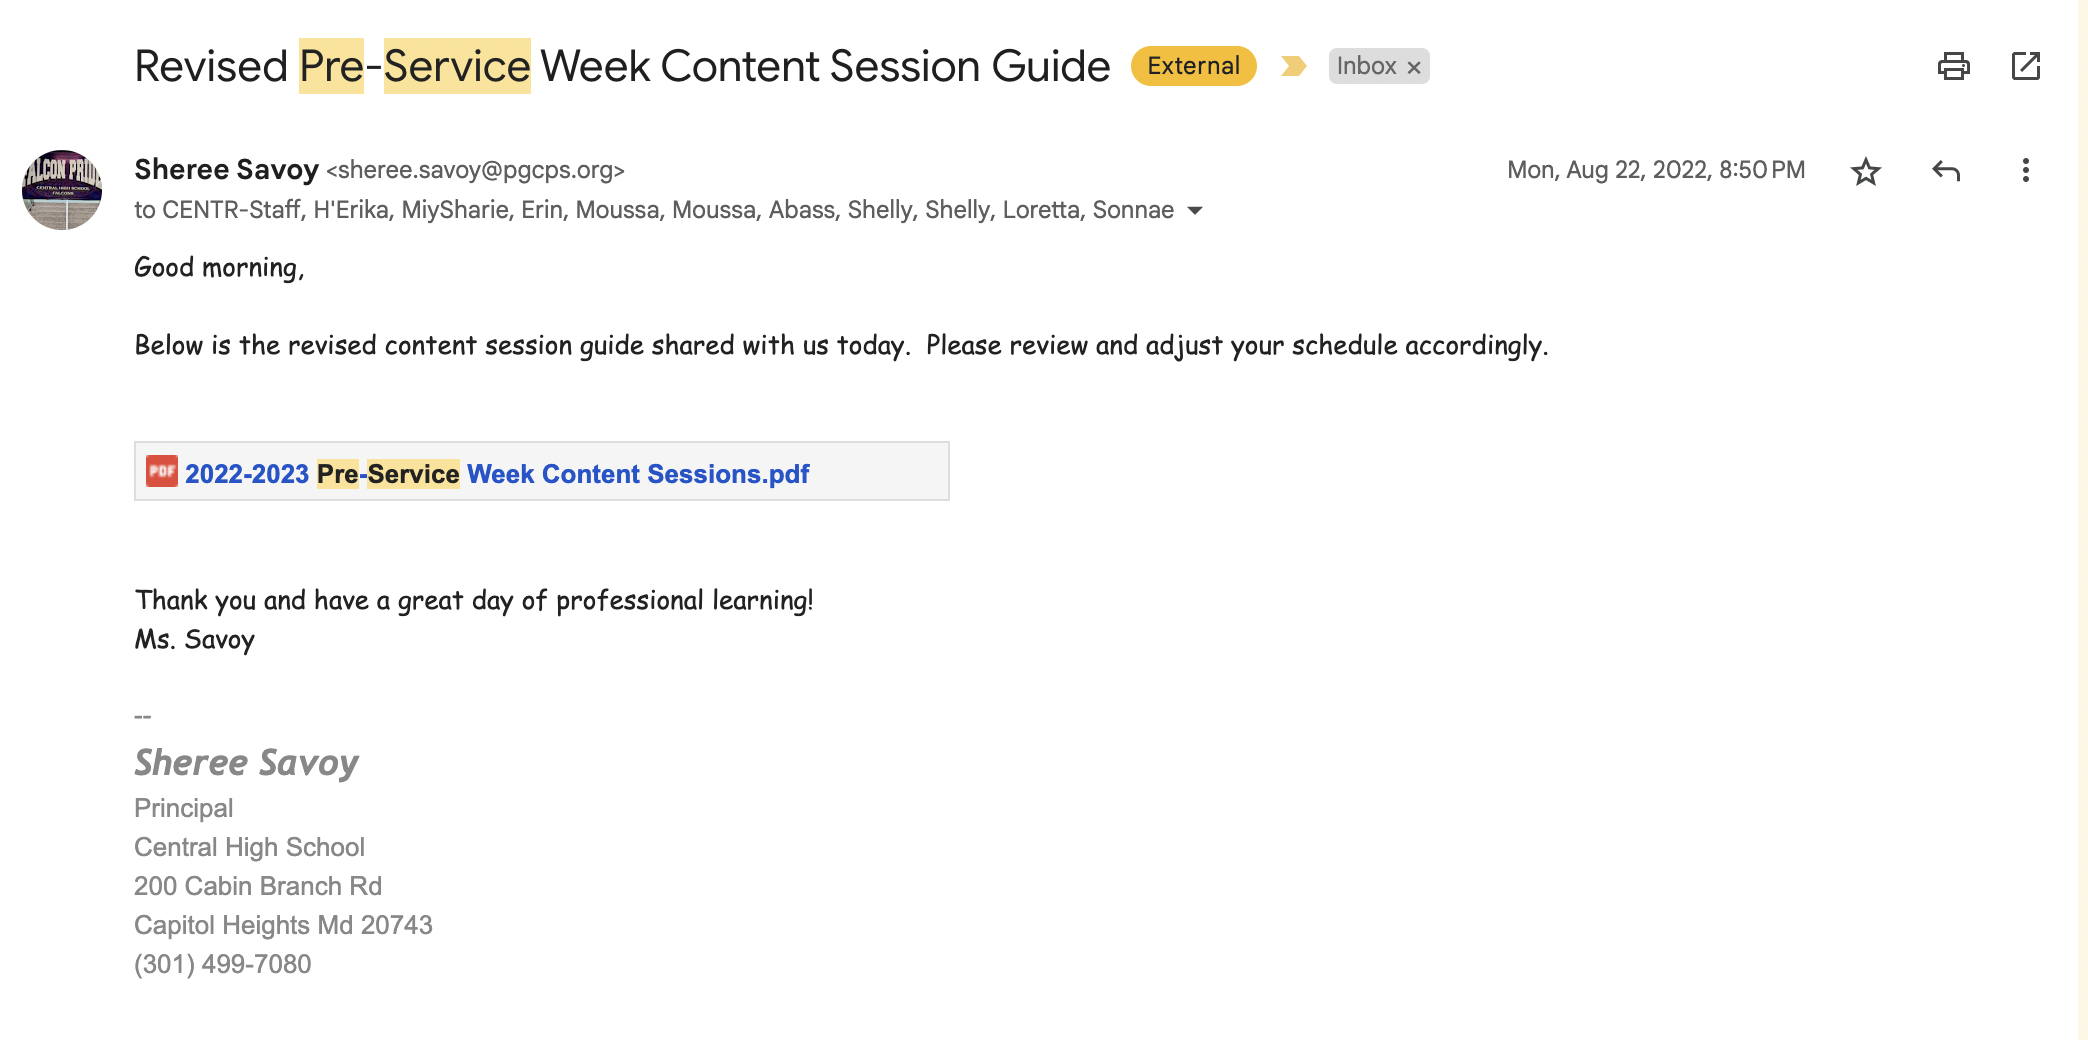Expand recipient details with the arrow

(1195, 211)
